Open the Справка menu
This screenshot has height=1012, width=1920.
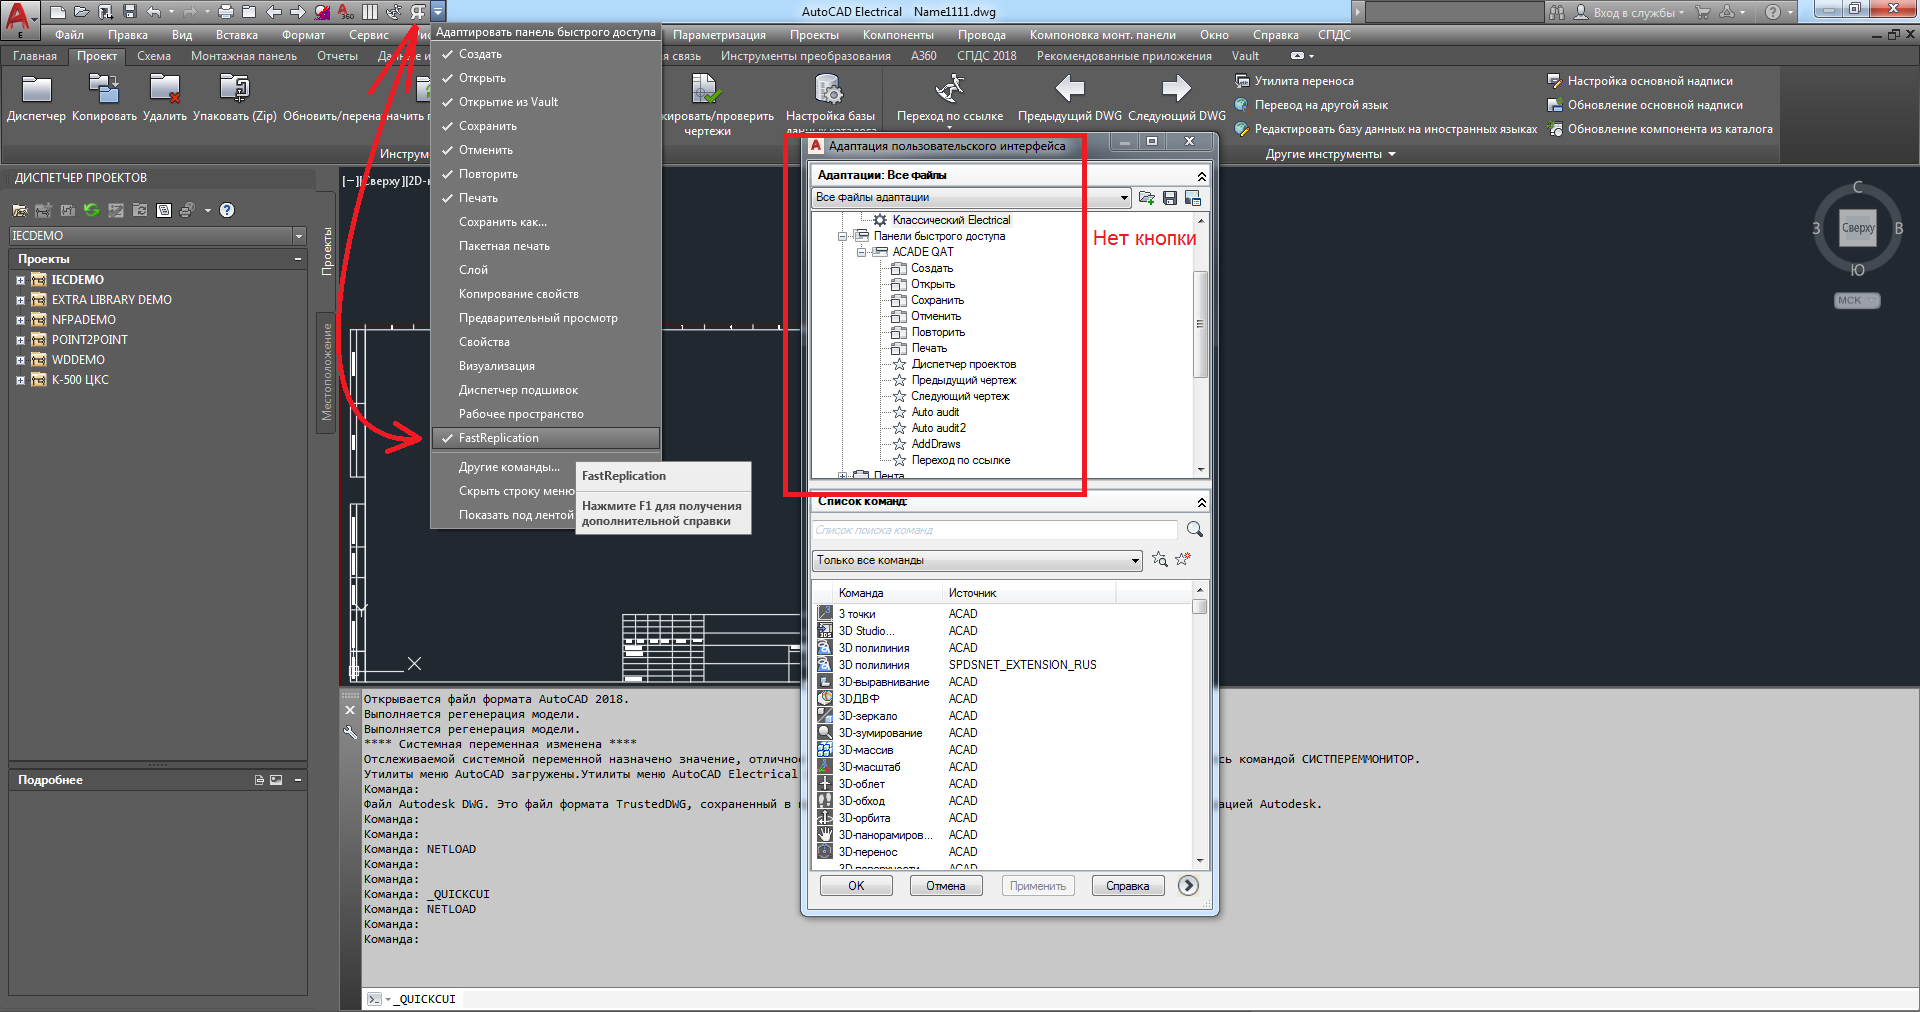[1276, 35]
